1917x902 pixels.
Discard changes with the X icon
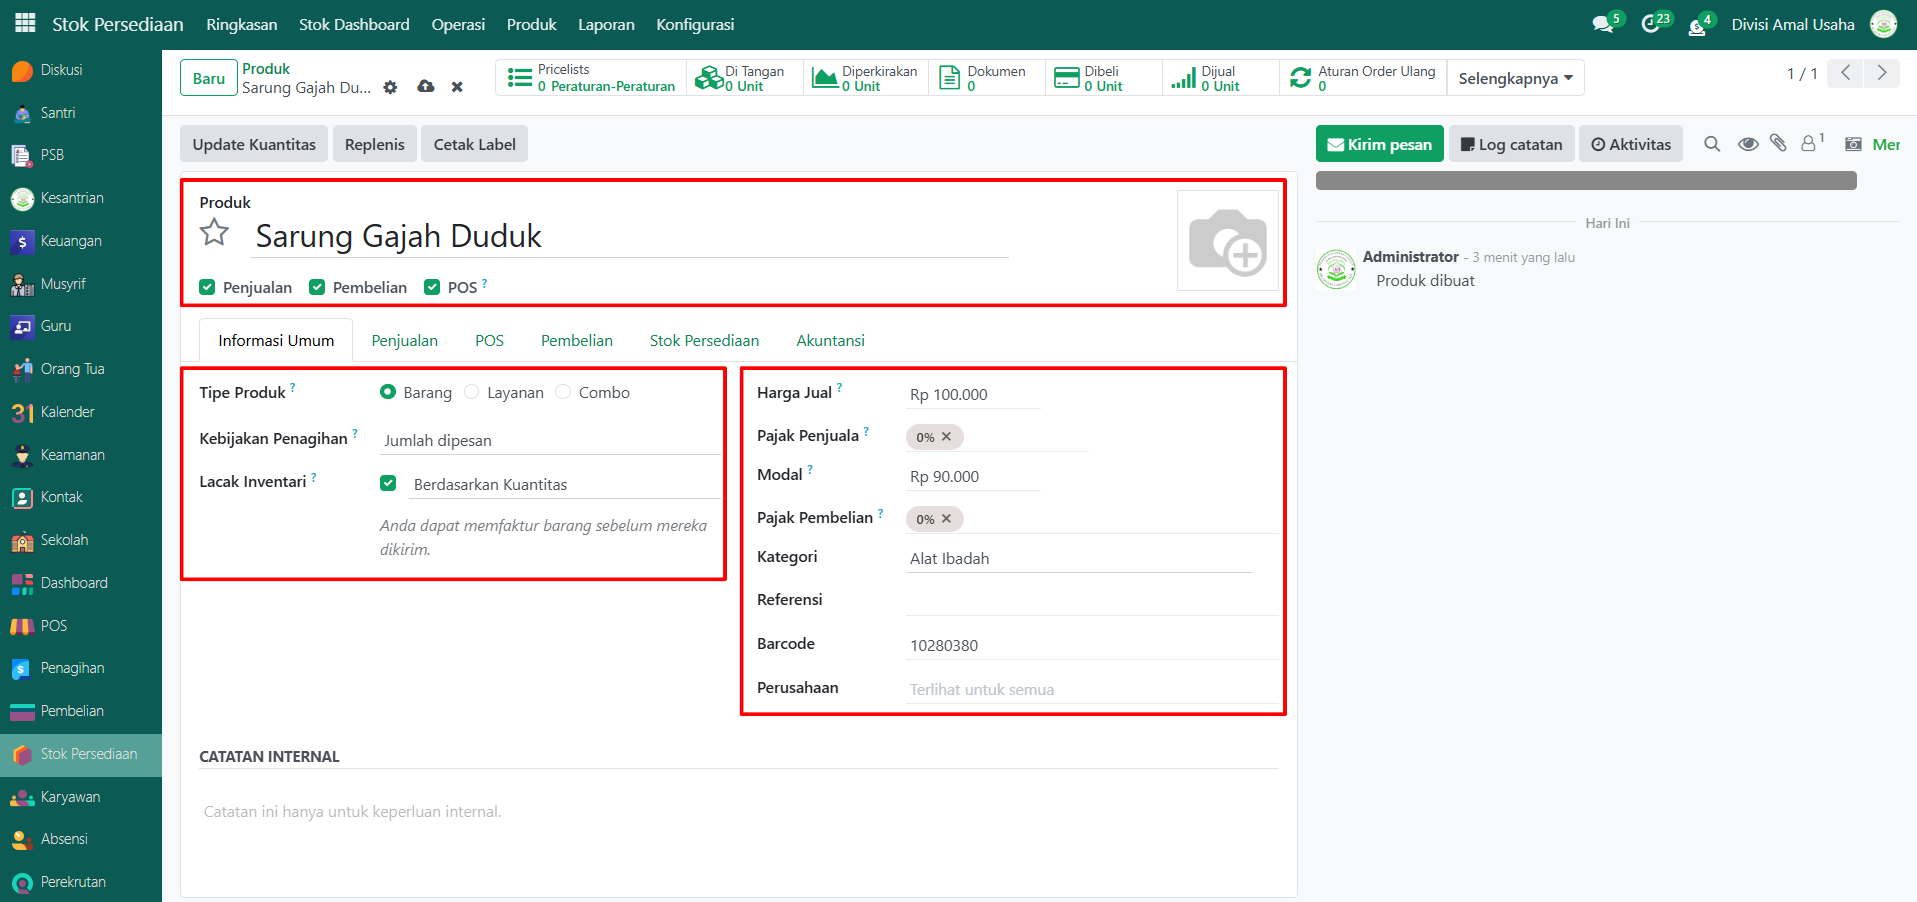[457, 88]
